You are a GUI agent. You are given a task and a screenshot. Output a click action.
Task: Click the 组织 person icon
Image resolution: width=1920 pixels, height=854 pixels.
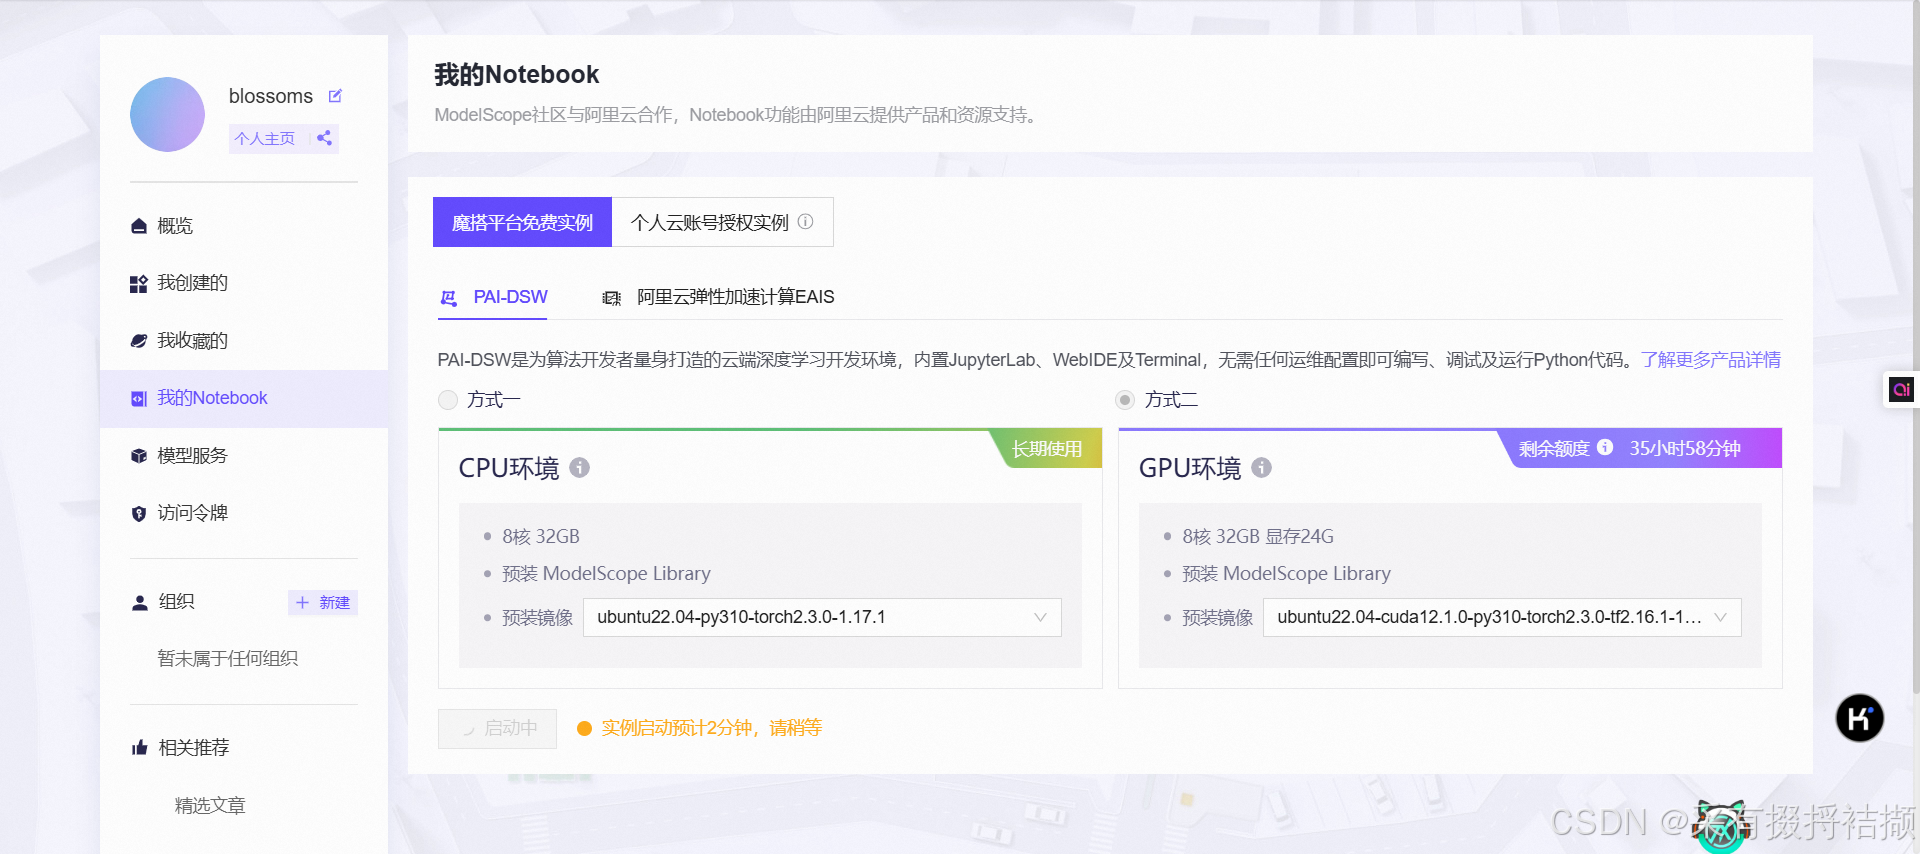[x=140, y=603]
